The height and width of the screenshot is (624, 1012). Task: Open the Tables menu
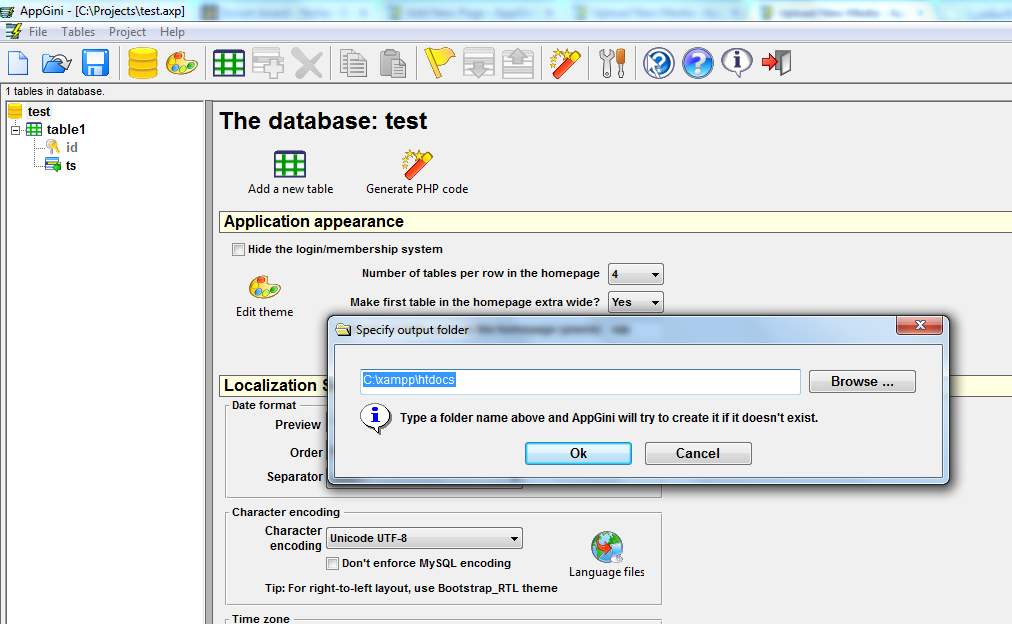[78, 32]
